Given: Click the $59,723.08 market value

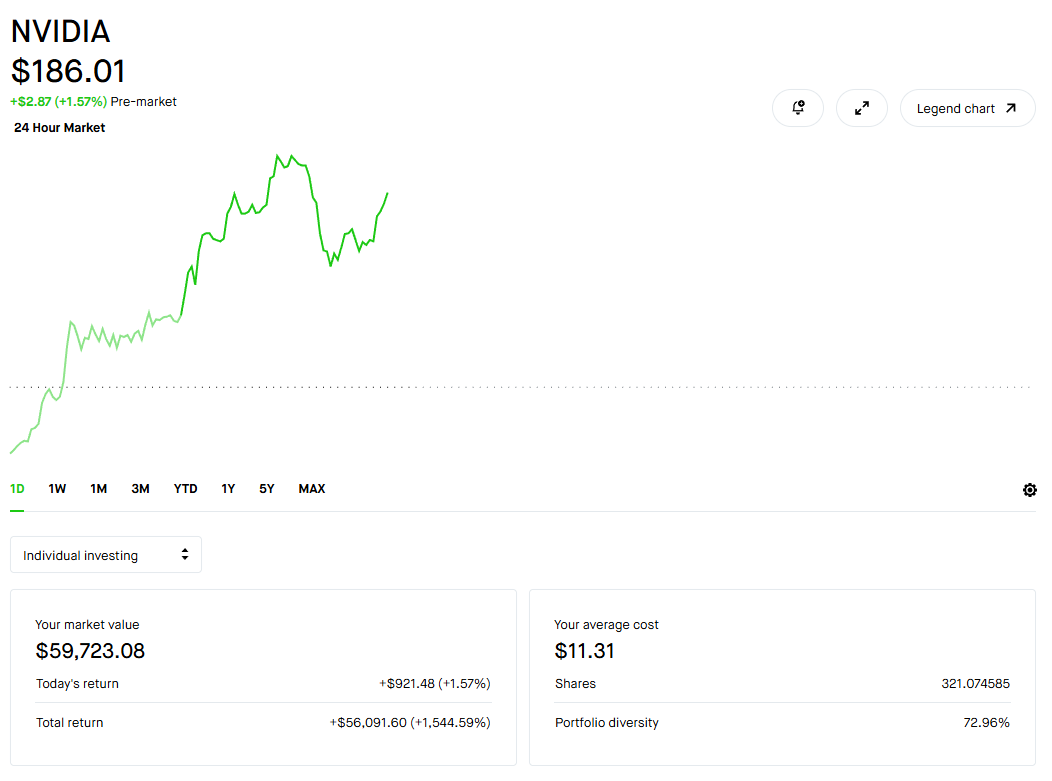Looking at the screenshot, I should coord(90,651).
